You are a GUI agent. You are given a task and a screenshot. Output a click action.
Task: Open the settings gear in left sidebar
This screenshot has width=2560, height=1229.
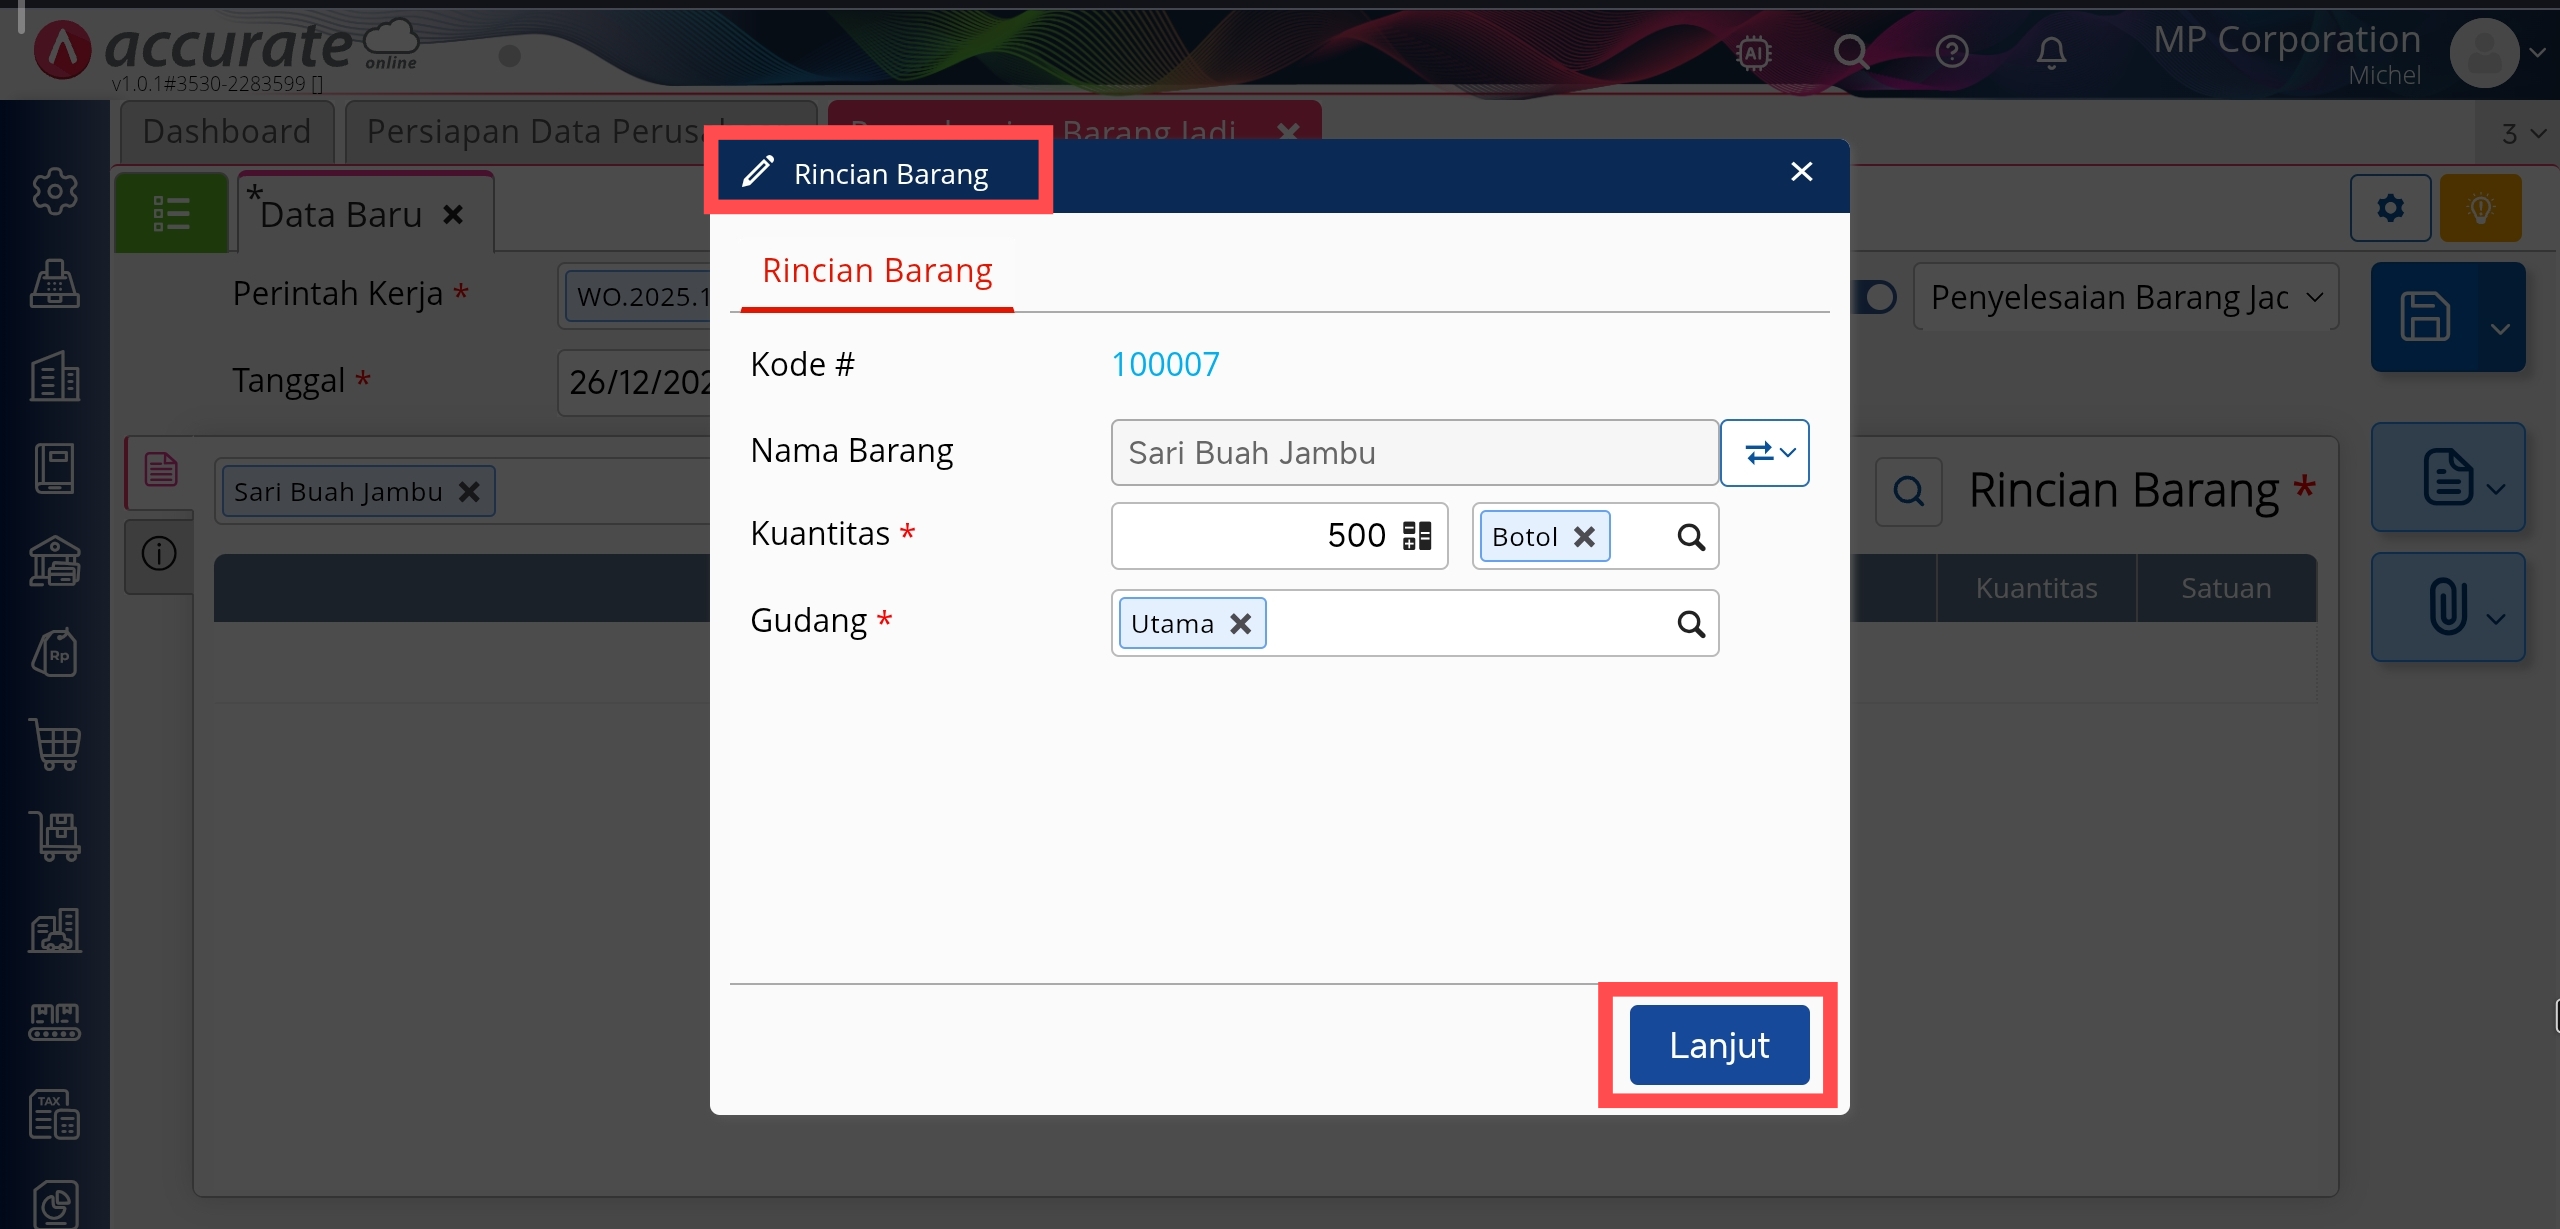pos(55,190)
